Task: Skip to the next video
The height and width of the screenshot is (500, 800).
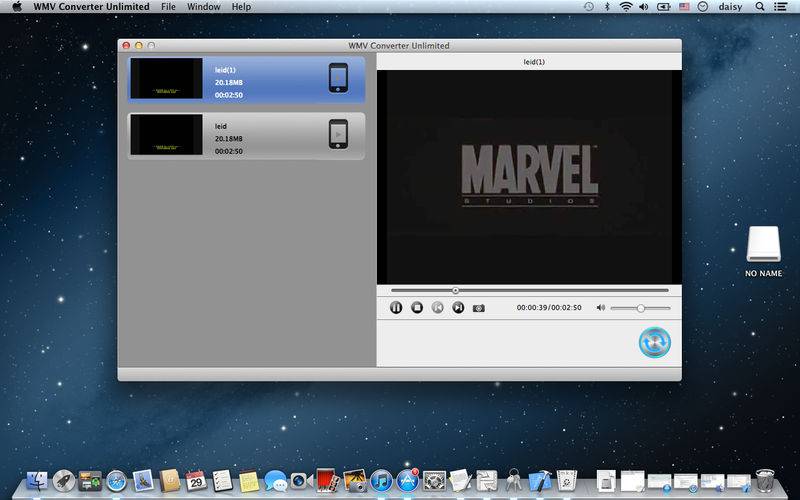Action: 458,308
